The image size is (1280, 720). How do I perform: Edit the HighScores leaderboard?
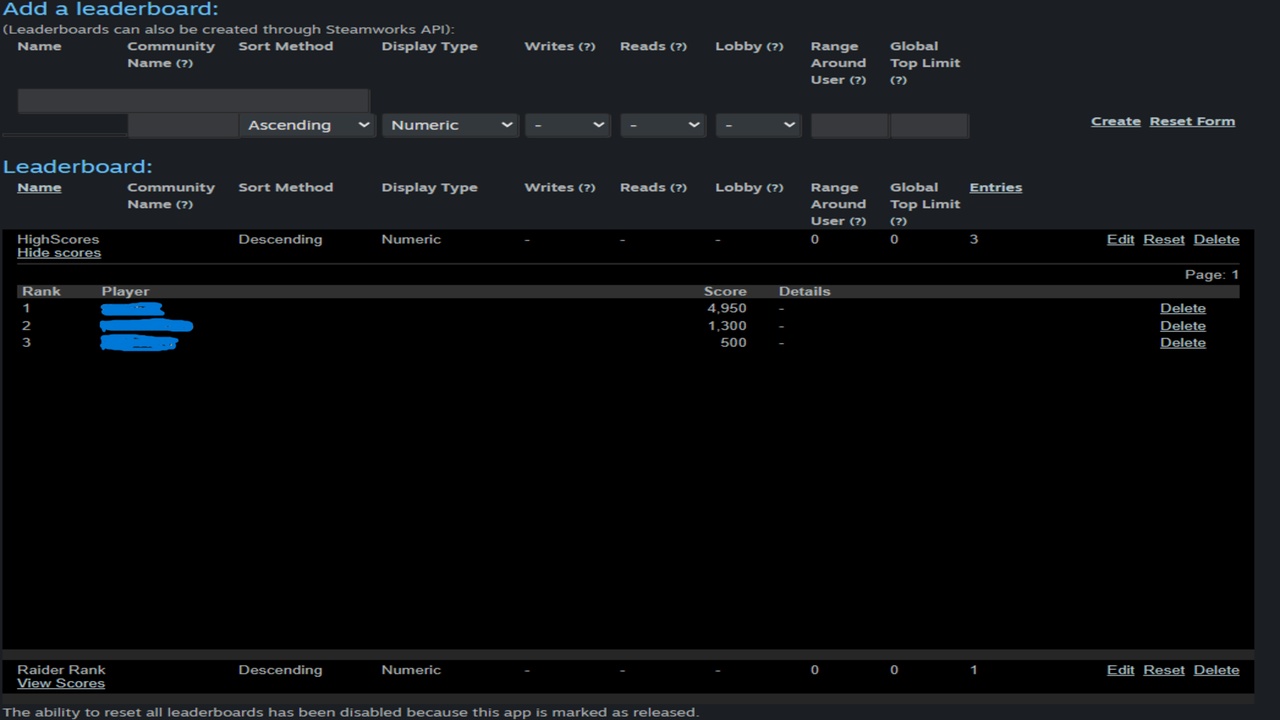point(1120,239)
